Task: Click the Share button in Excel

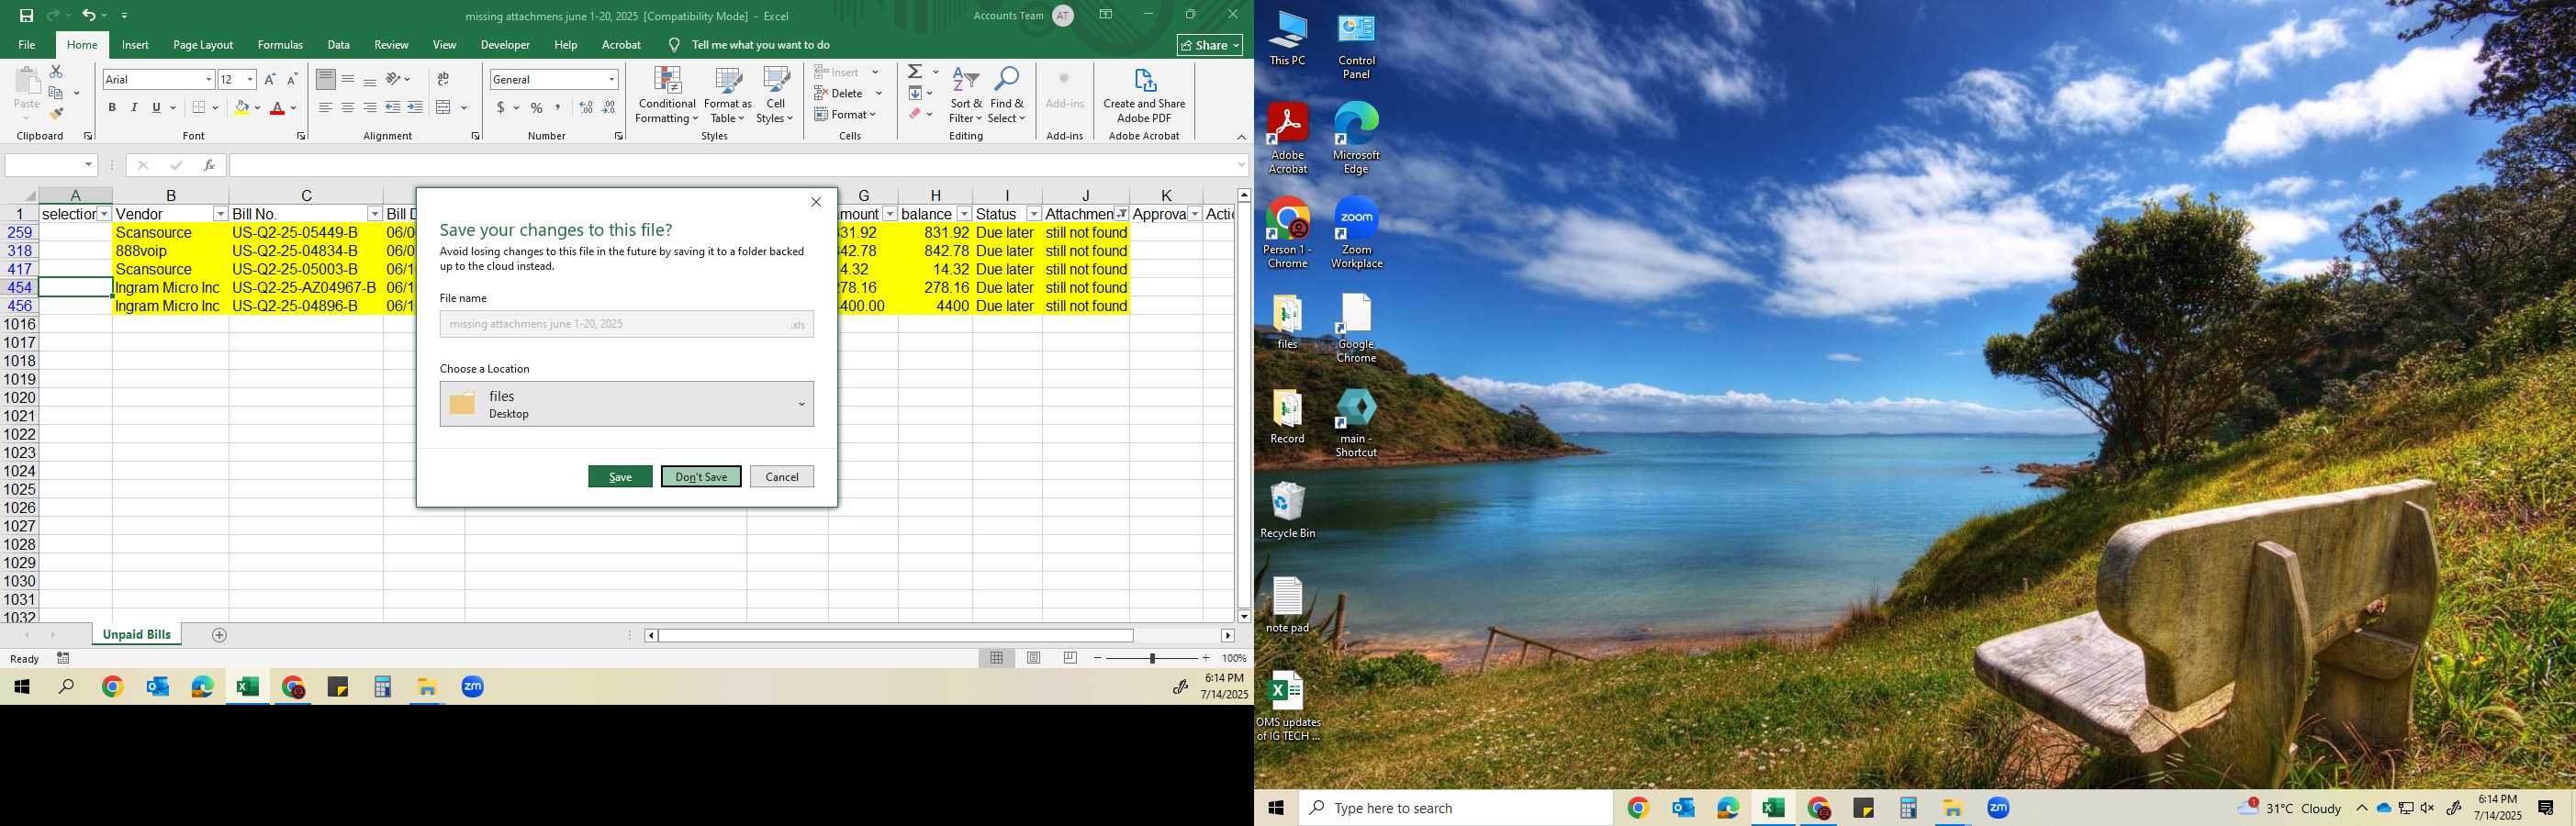Action: [x=1210, y=45]
